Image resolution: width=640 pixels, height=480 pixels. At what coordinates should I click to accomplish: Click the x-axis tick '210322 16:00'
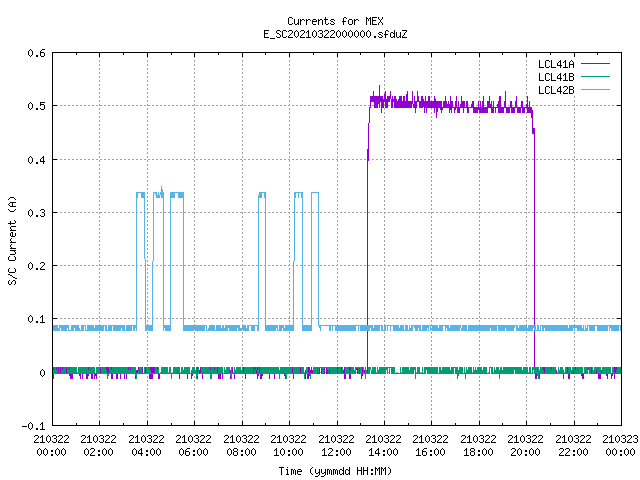[x=431, y=446]
